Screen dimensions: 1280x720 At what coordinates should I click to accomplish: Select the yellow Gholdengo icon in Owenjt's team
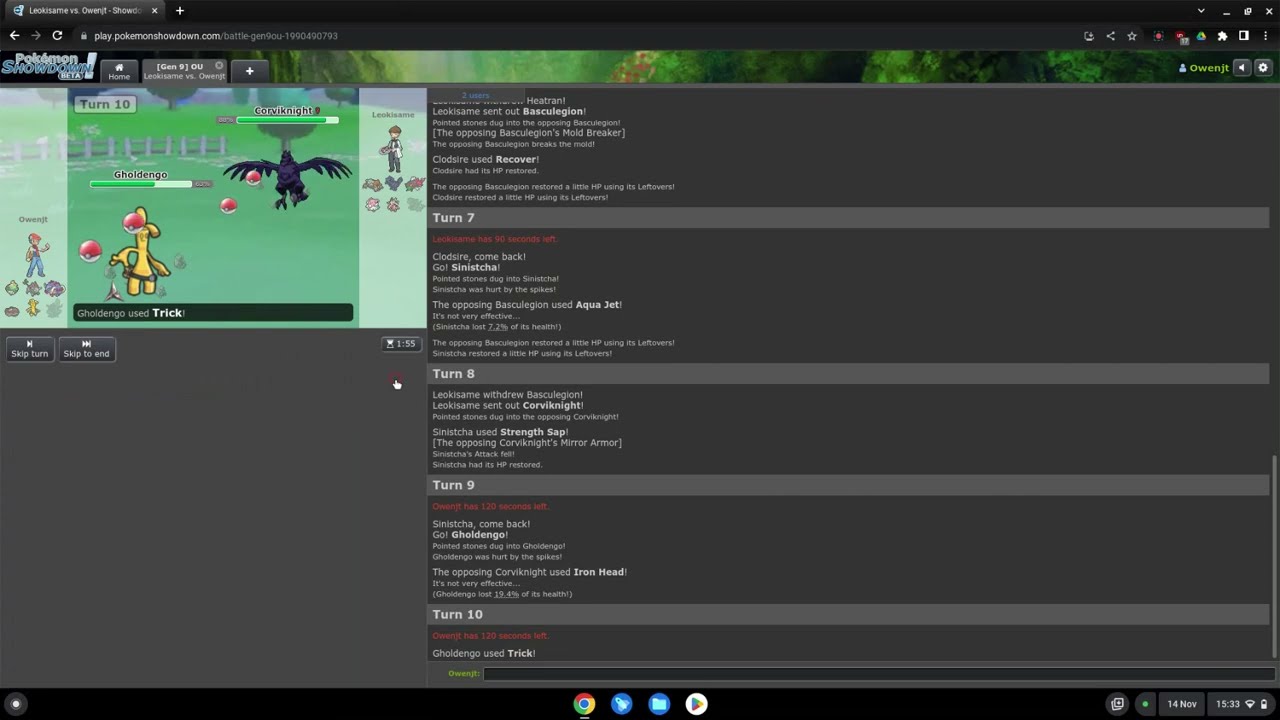point(33,308)
